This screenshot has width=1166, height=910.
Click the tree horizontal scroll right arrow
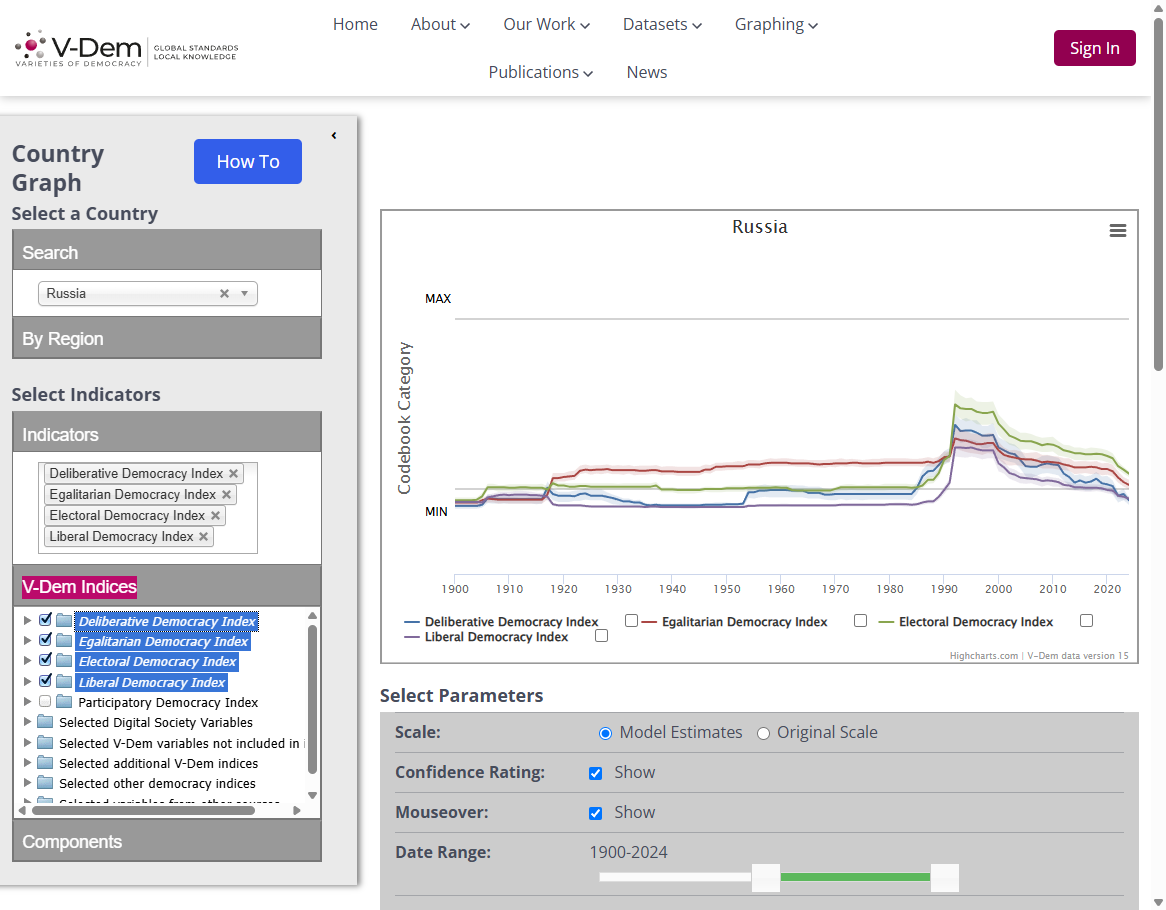tap(297, 810)
